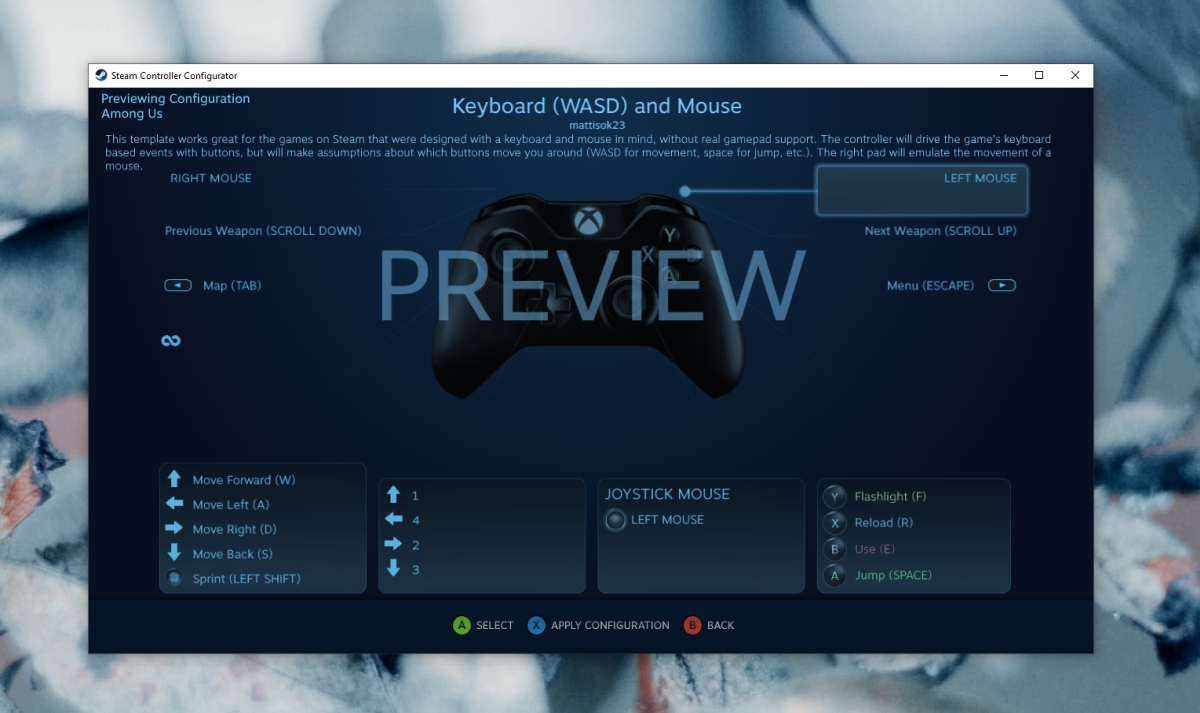Click the joystick click icon beside LEFT MOUSE

point(615,520)
